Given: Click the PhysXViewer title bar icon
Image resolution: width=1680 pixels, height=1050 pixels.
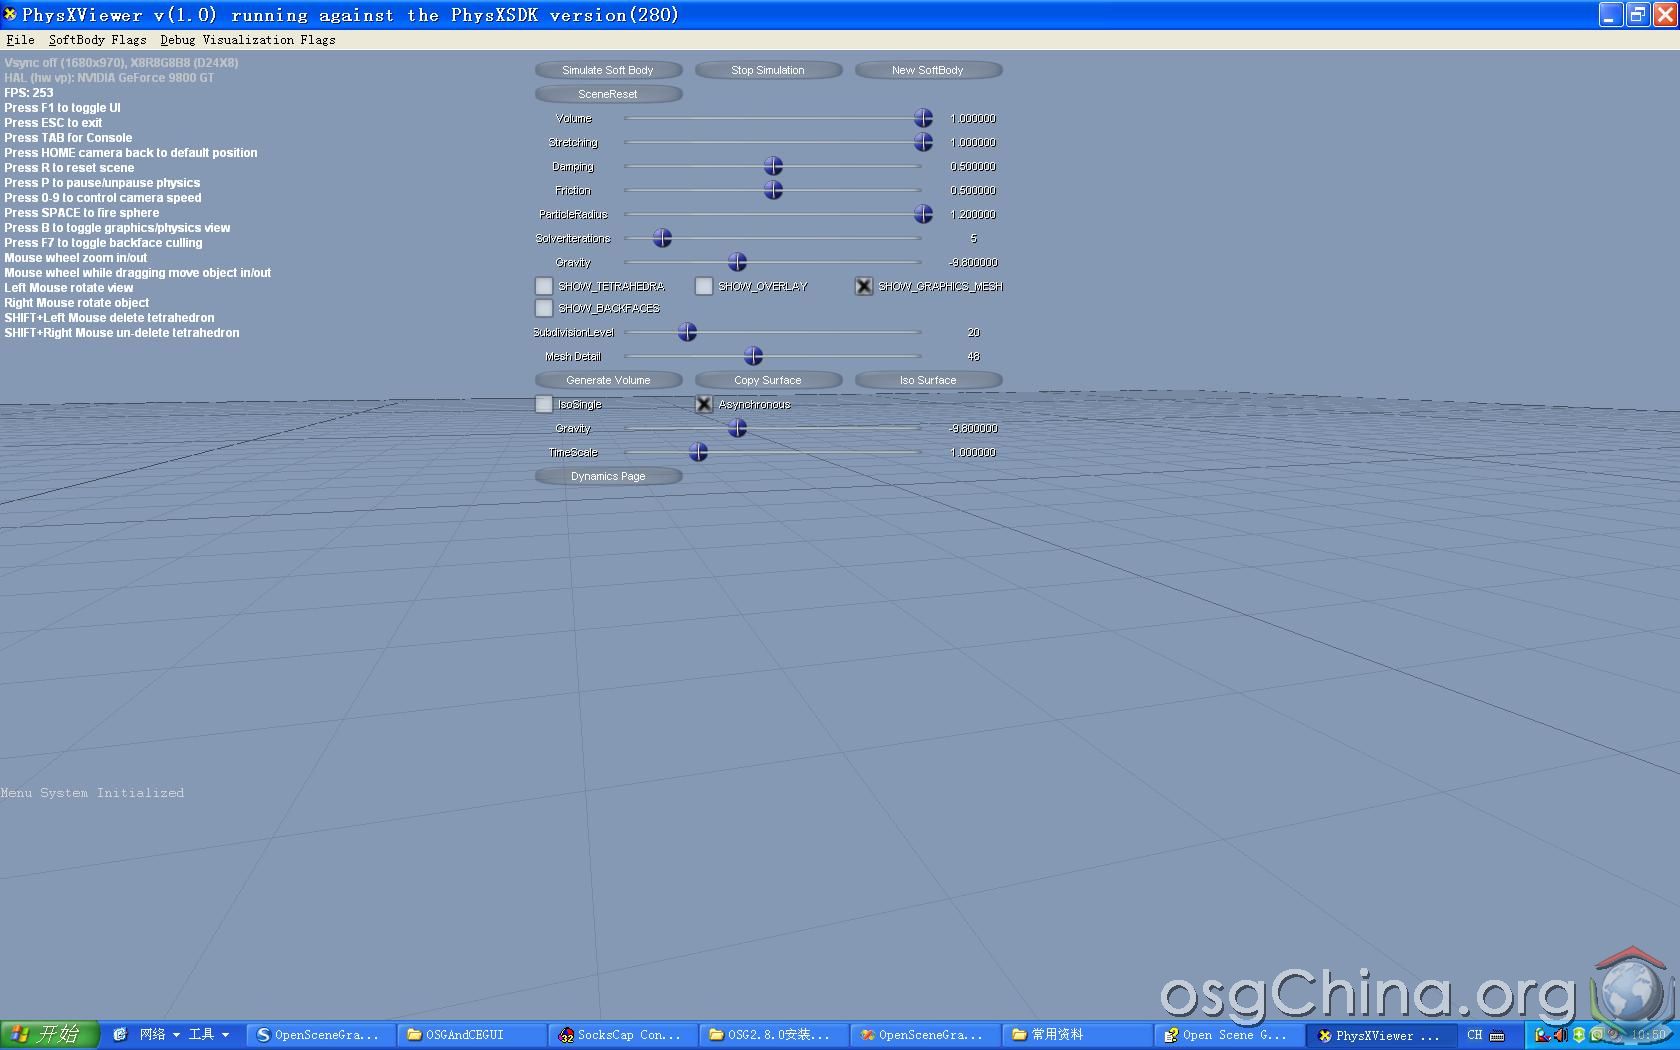Looking at the screenshot, I should 10,14.
